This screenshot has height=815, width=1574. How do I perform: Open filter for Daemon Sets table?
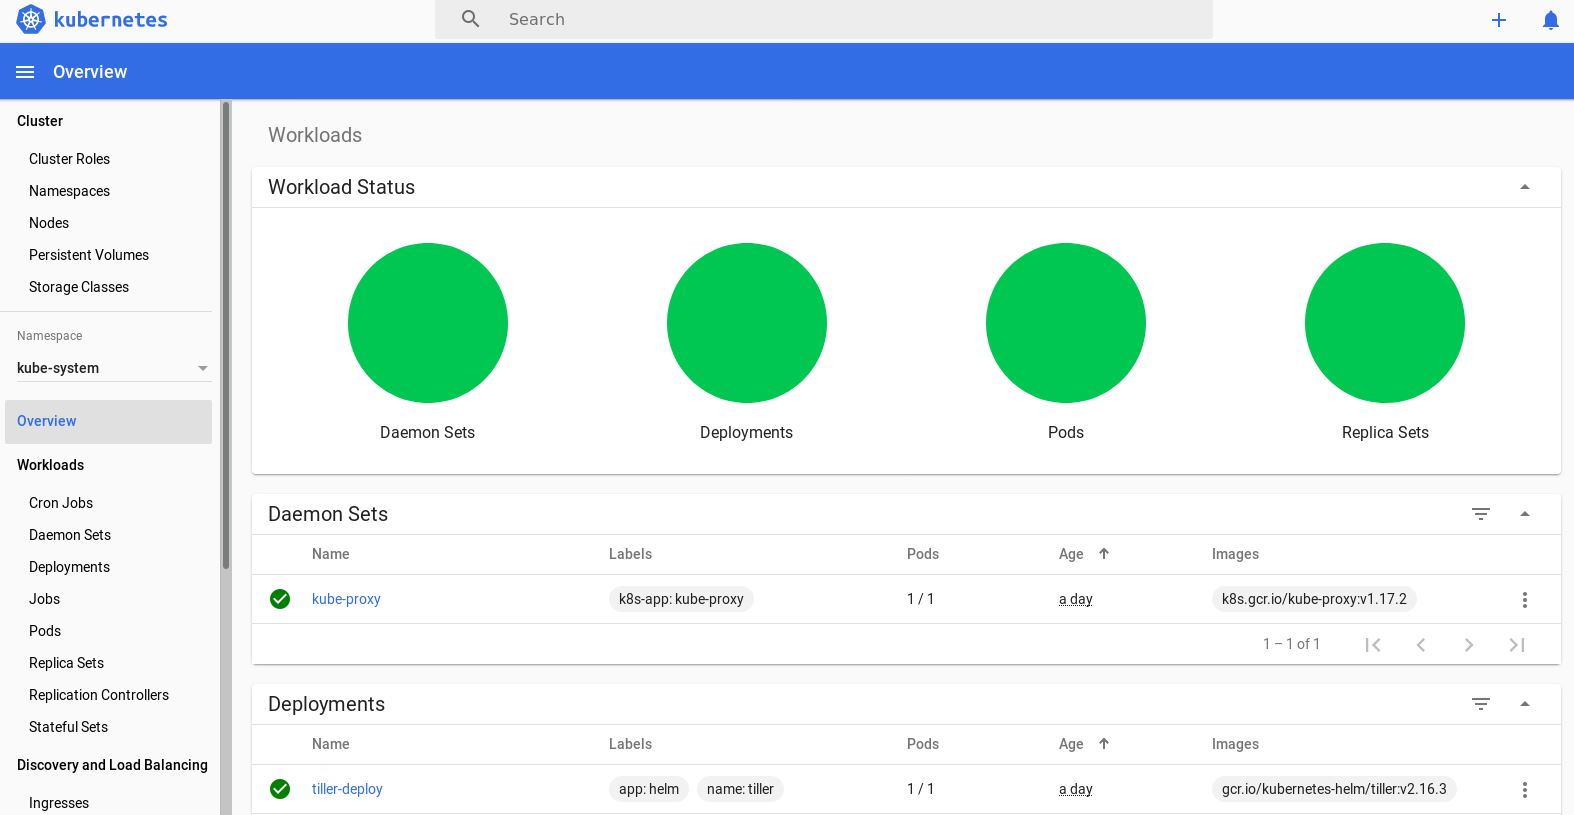pos(1481,514)
